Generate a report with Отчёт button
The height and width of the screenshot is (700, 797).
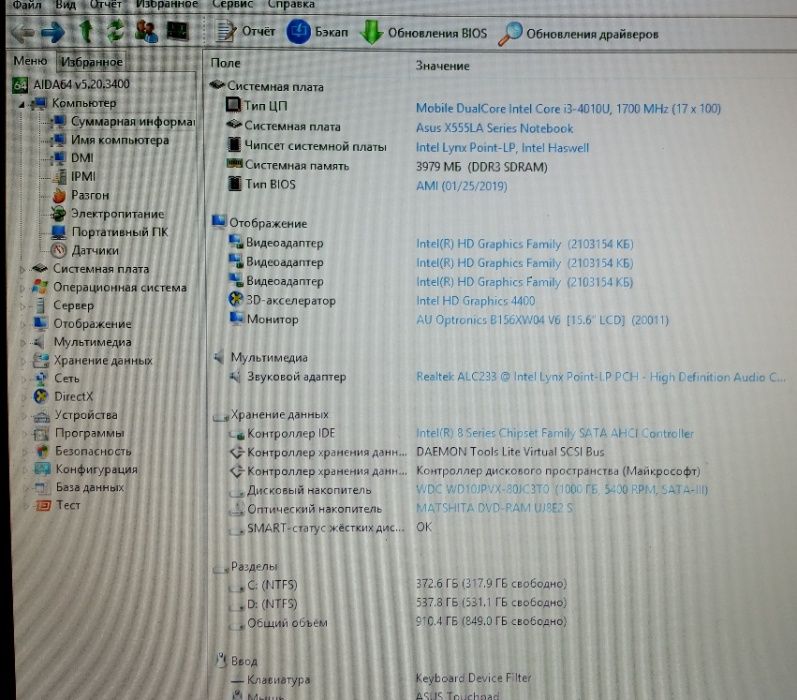(x=246, y=32)
